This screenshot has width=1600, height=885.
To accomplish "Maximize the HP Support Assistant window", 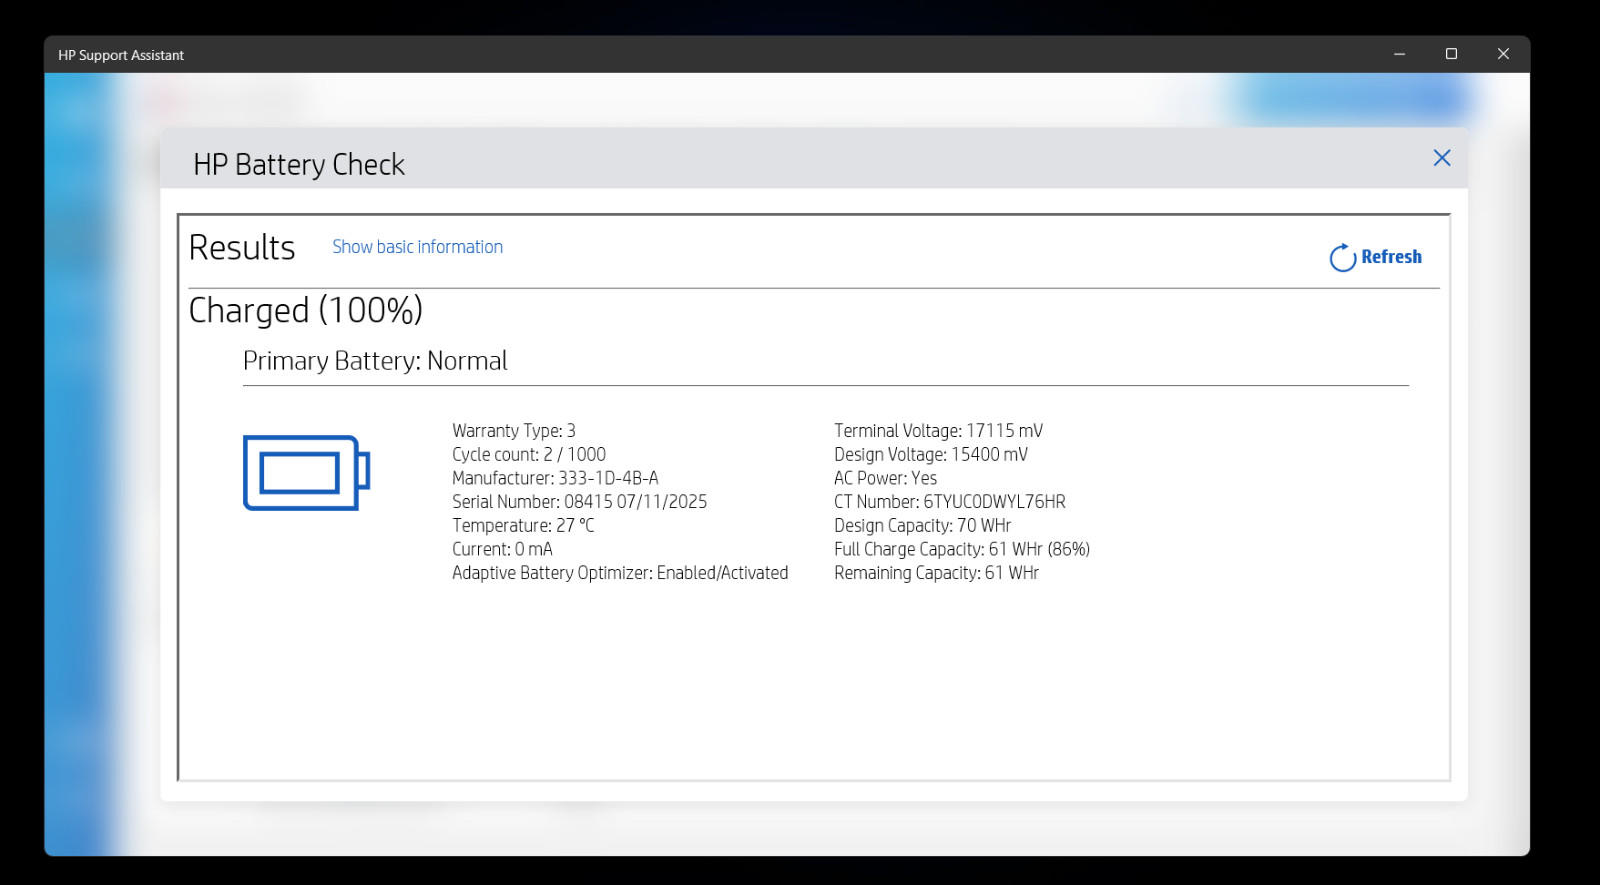I will click(x=1451, y=54).
